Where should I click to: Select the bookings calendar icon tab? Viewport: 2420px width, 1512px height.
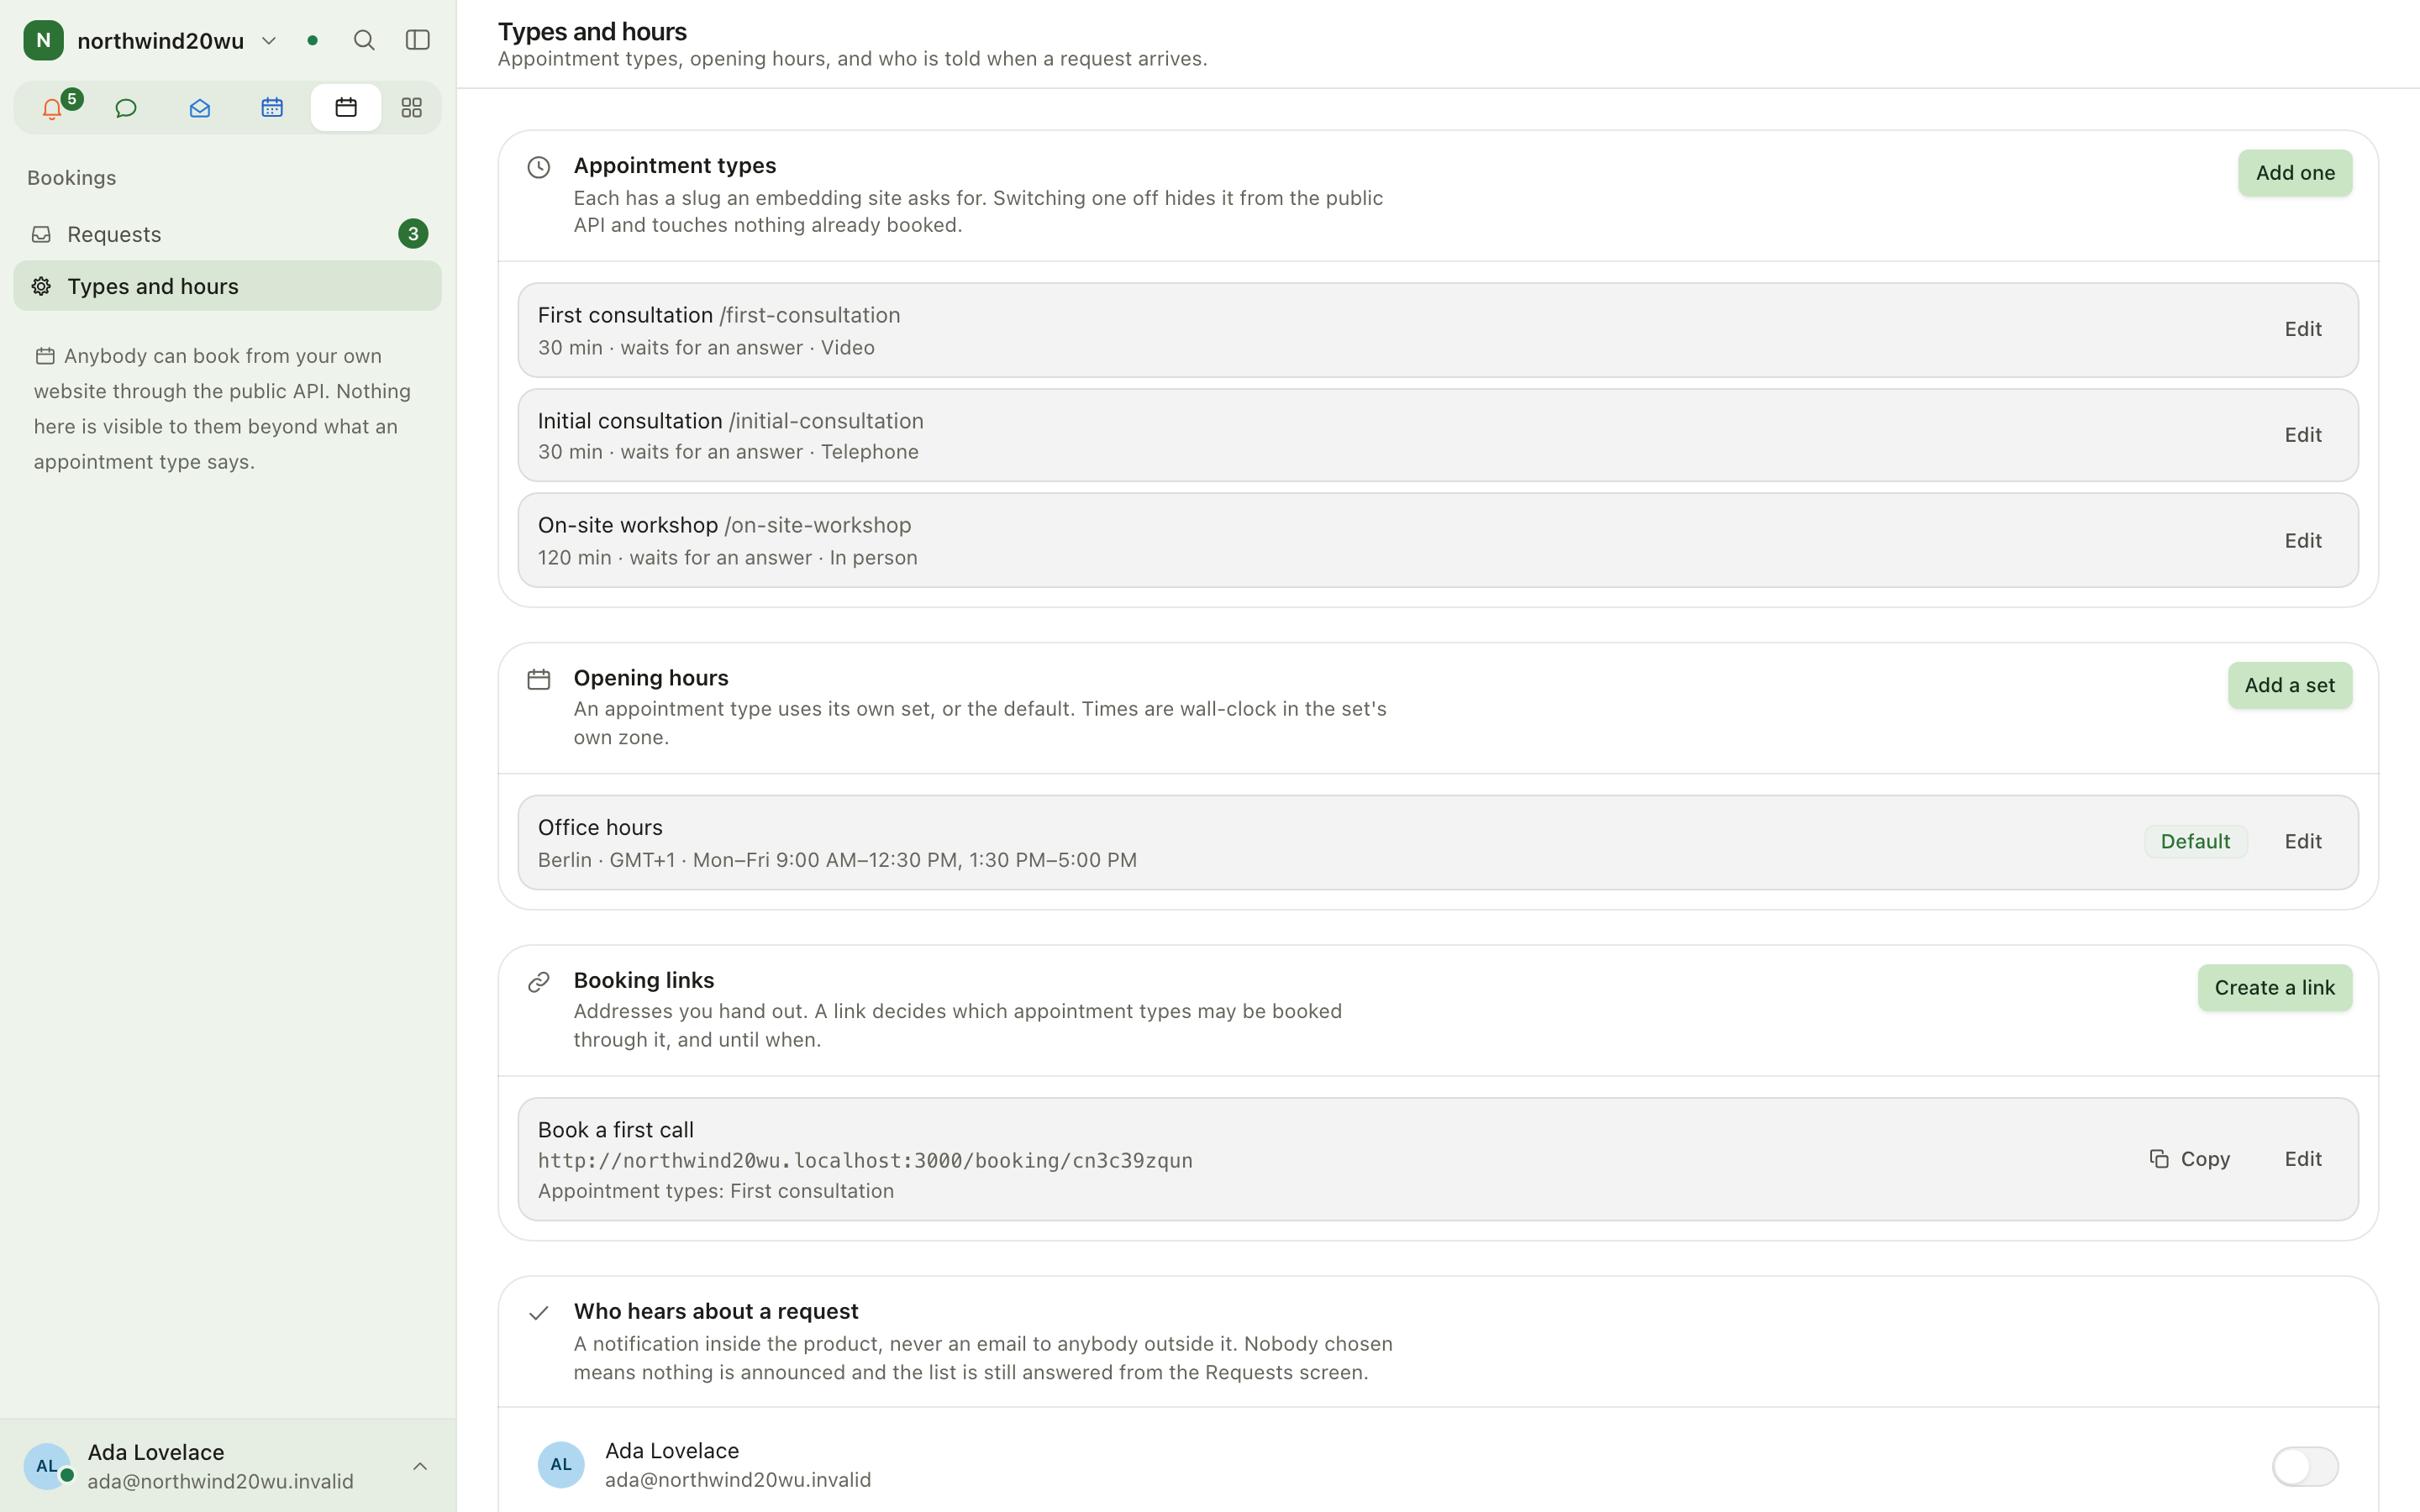346,108
